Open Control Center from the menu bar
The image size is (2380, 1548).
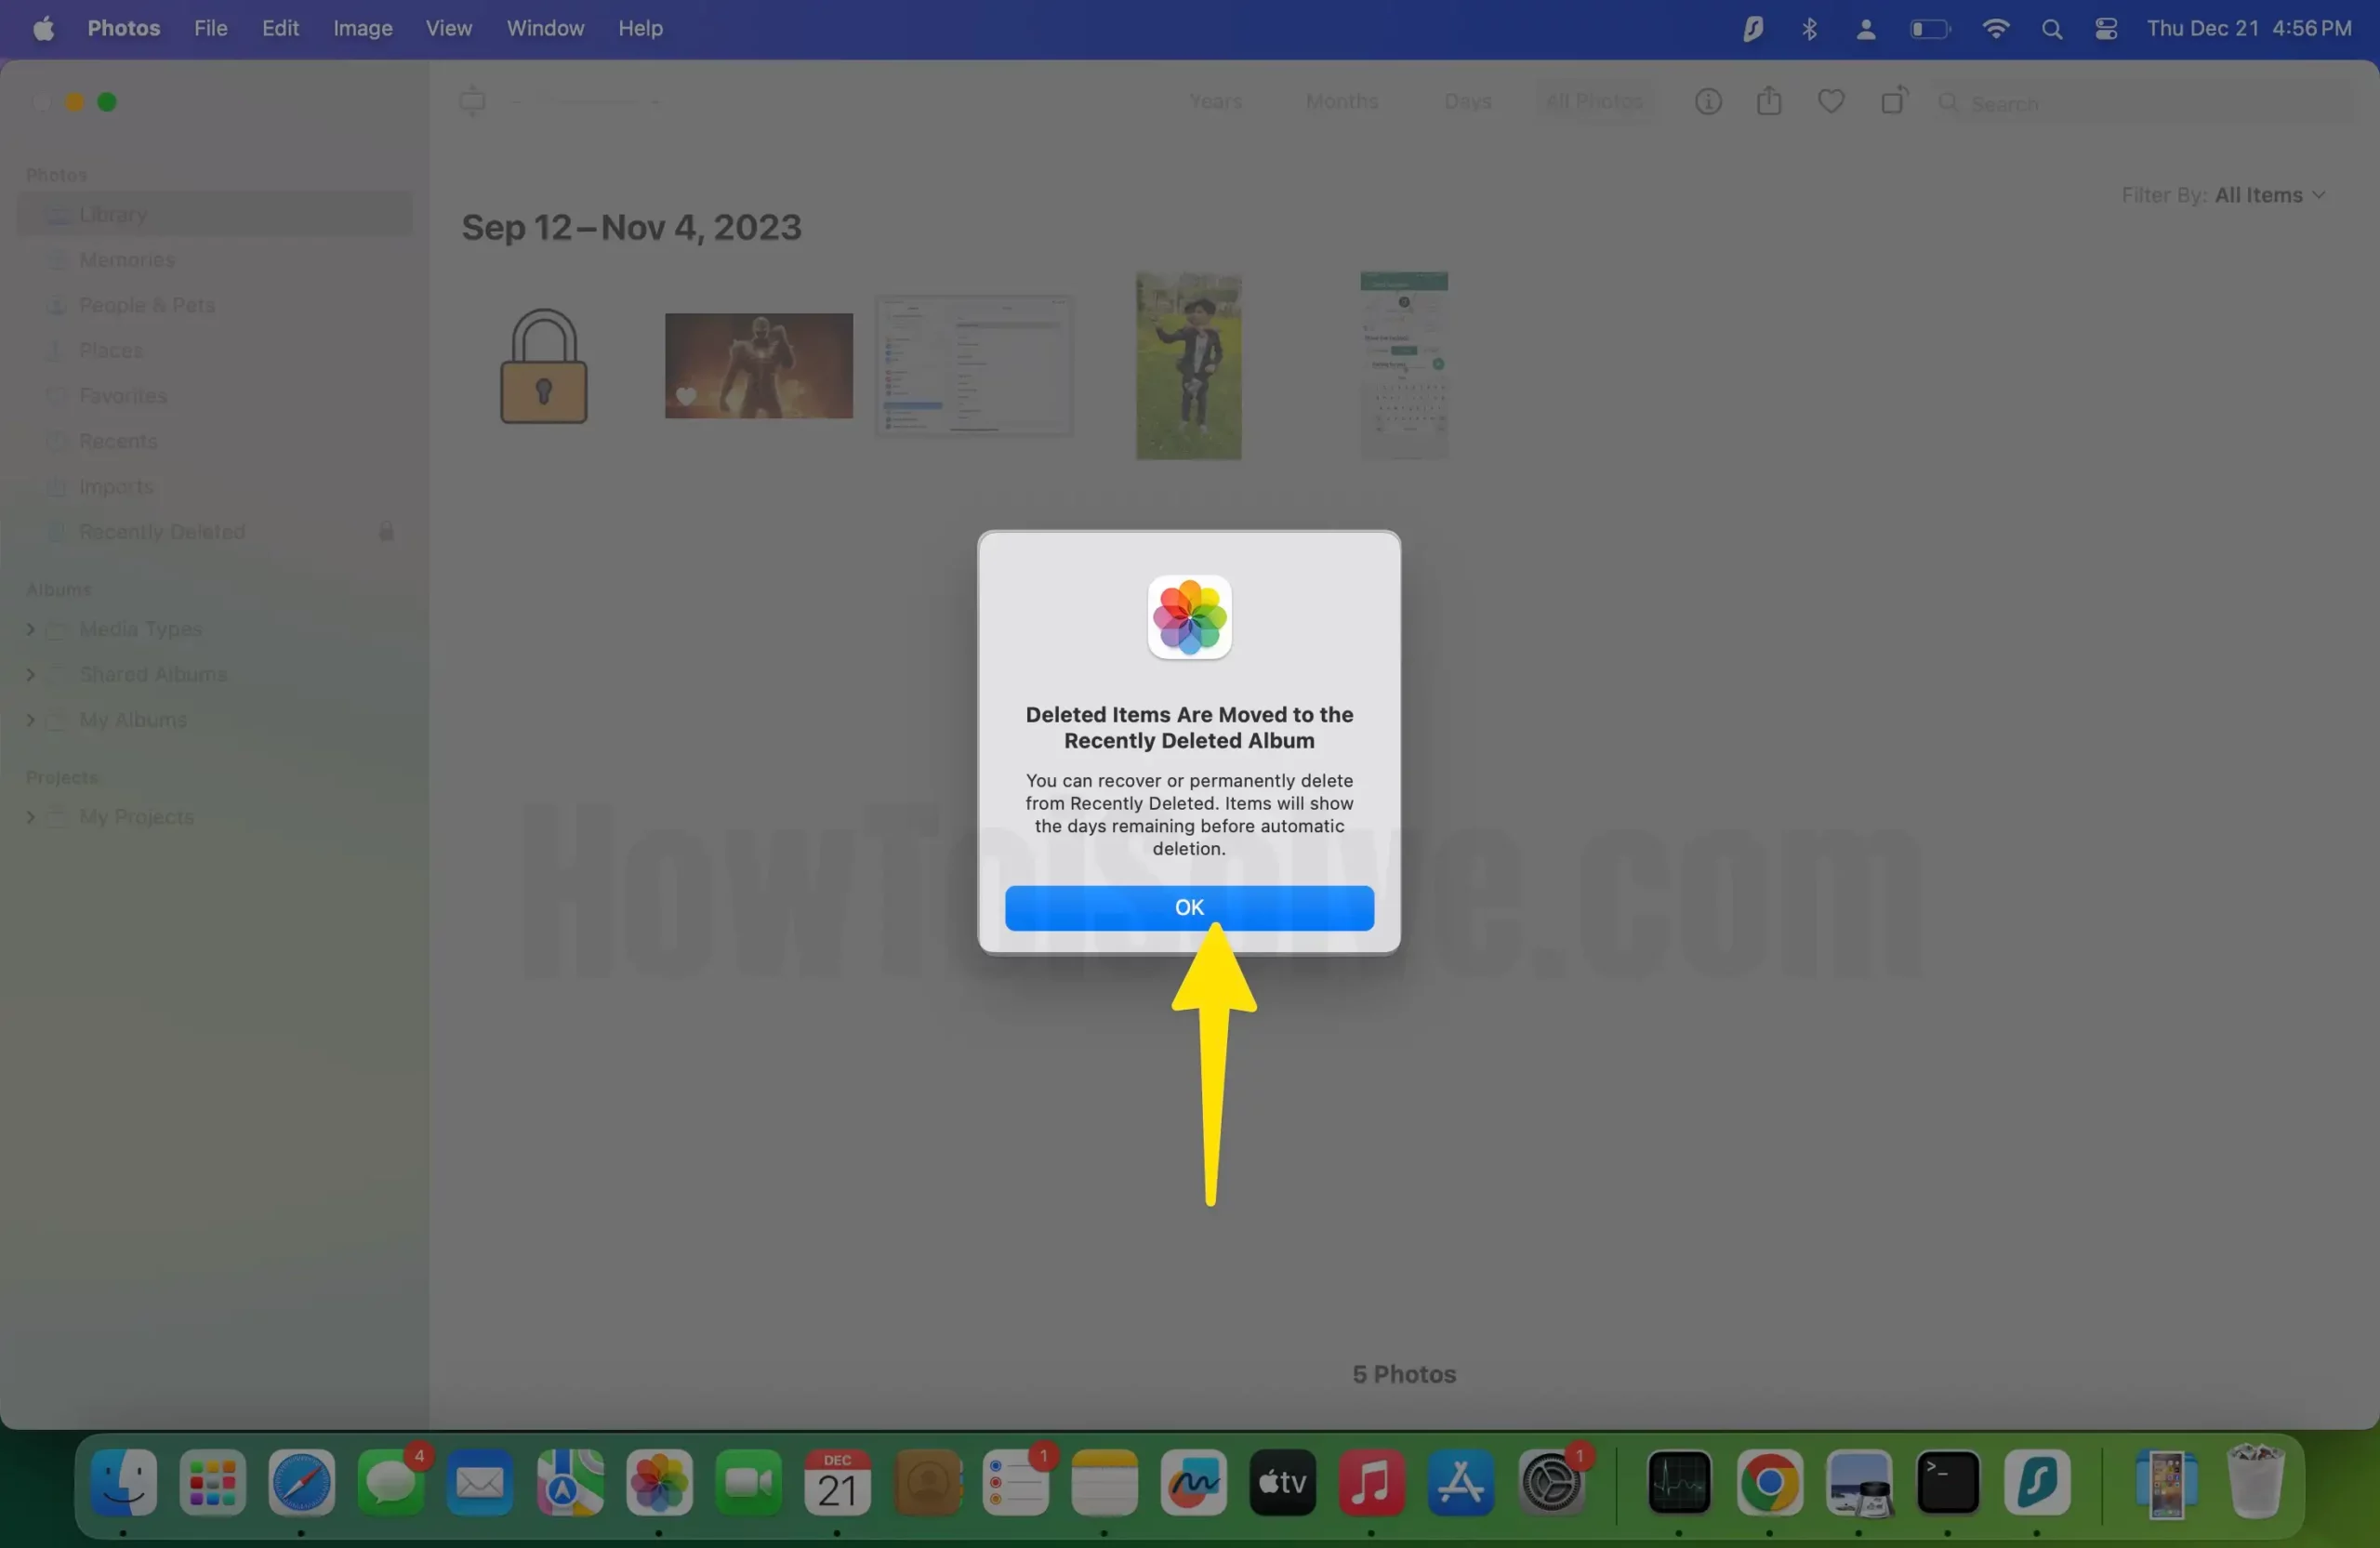pyautogui.click(x=2107, y=29)
